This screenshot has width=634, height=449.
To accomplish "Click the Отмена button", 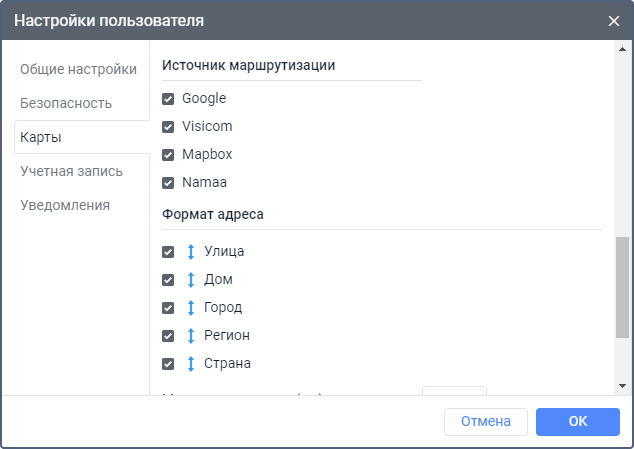I will (486, 422).
